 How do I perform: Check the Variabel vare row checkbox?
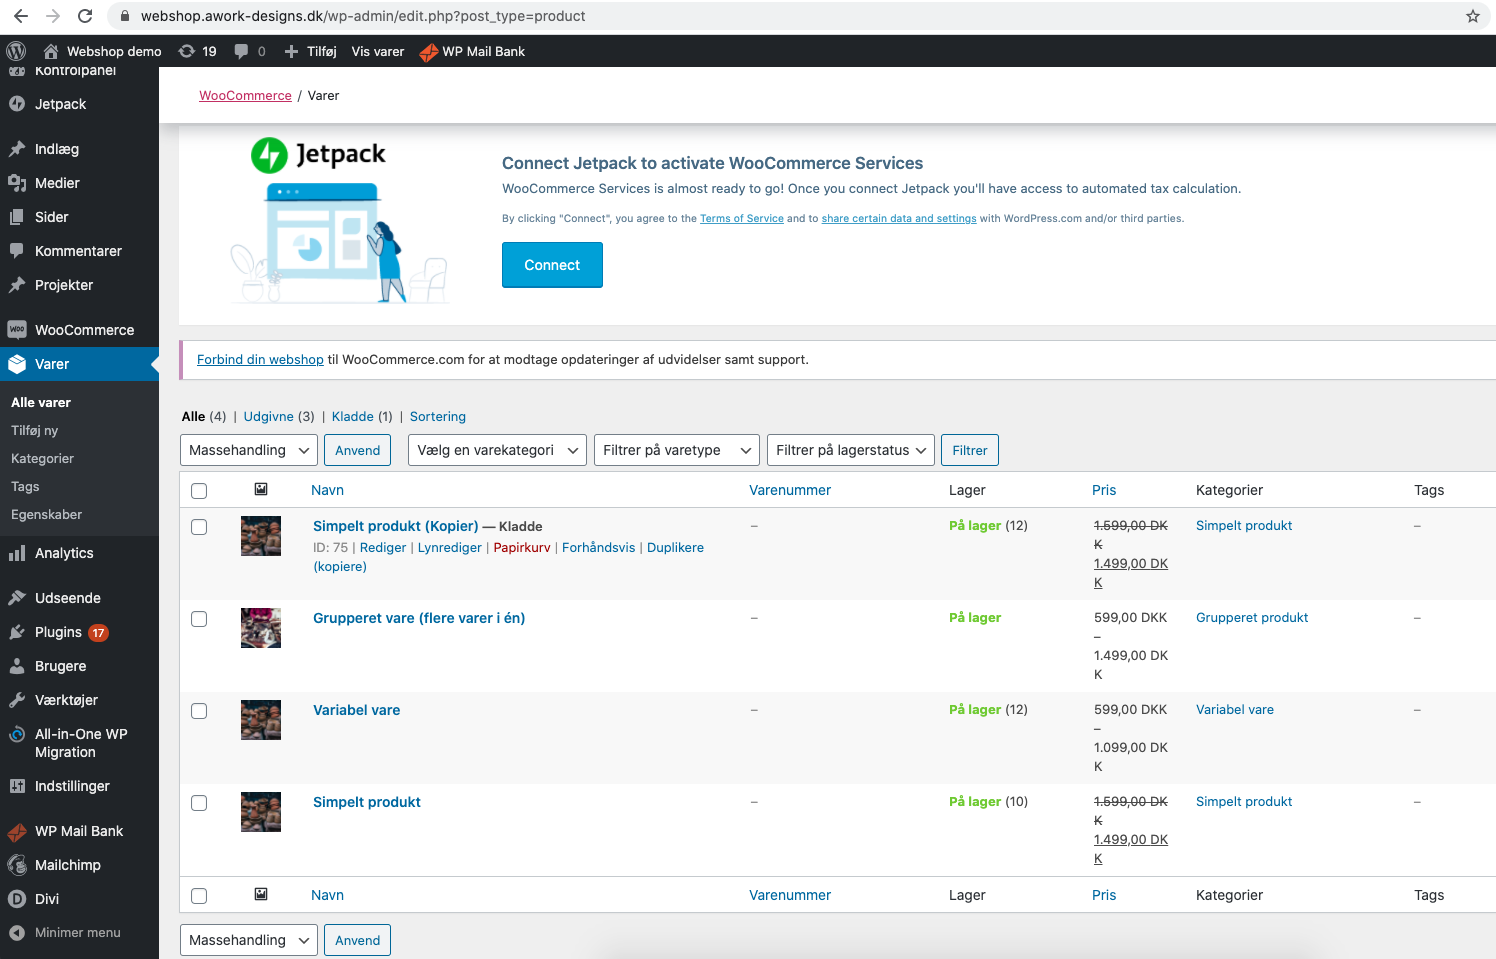(x=199, y=711)
